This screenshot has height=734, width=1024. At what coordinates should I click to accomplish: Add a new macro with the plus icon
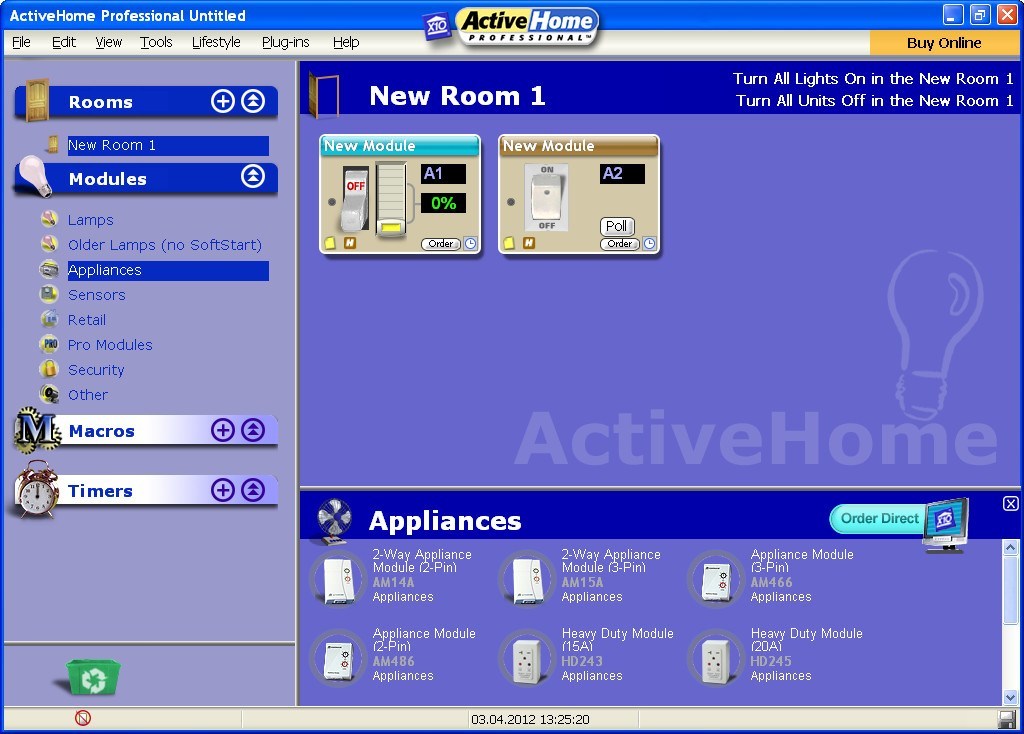pyautogui.click(x=222, y=430)
